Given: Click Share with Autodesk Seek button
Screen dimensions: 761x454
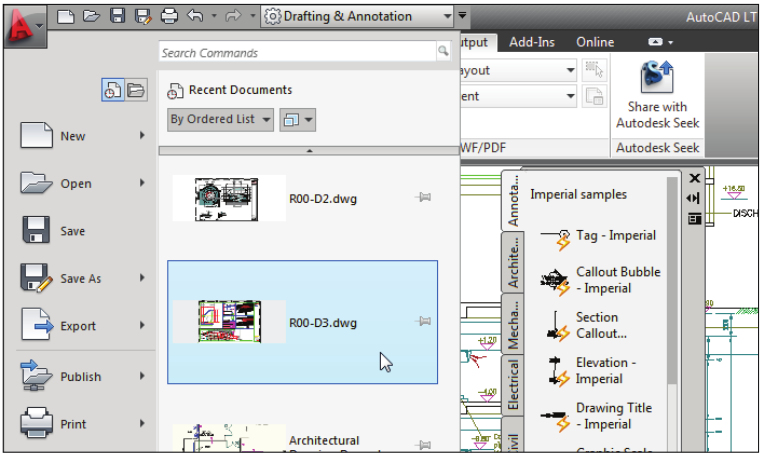Looking at the screenshot, I should click(657, 94).
